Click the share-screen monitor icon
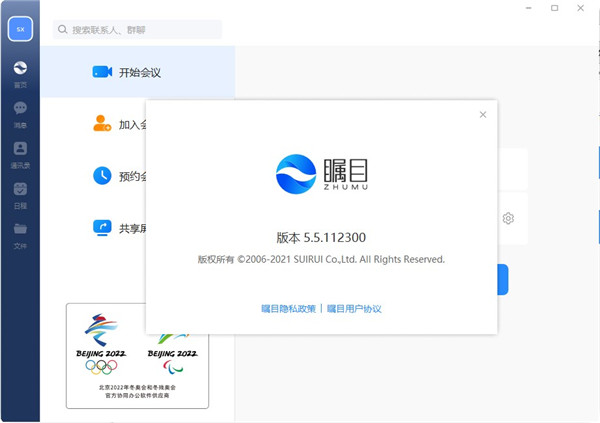Viewport: 600px width, 423px height. click(102, 227)
